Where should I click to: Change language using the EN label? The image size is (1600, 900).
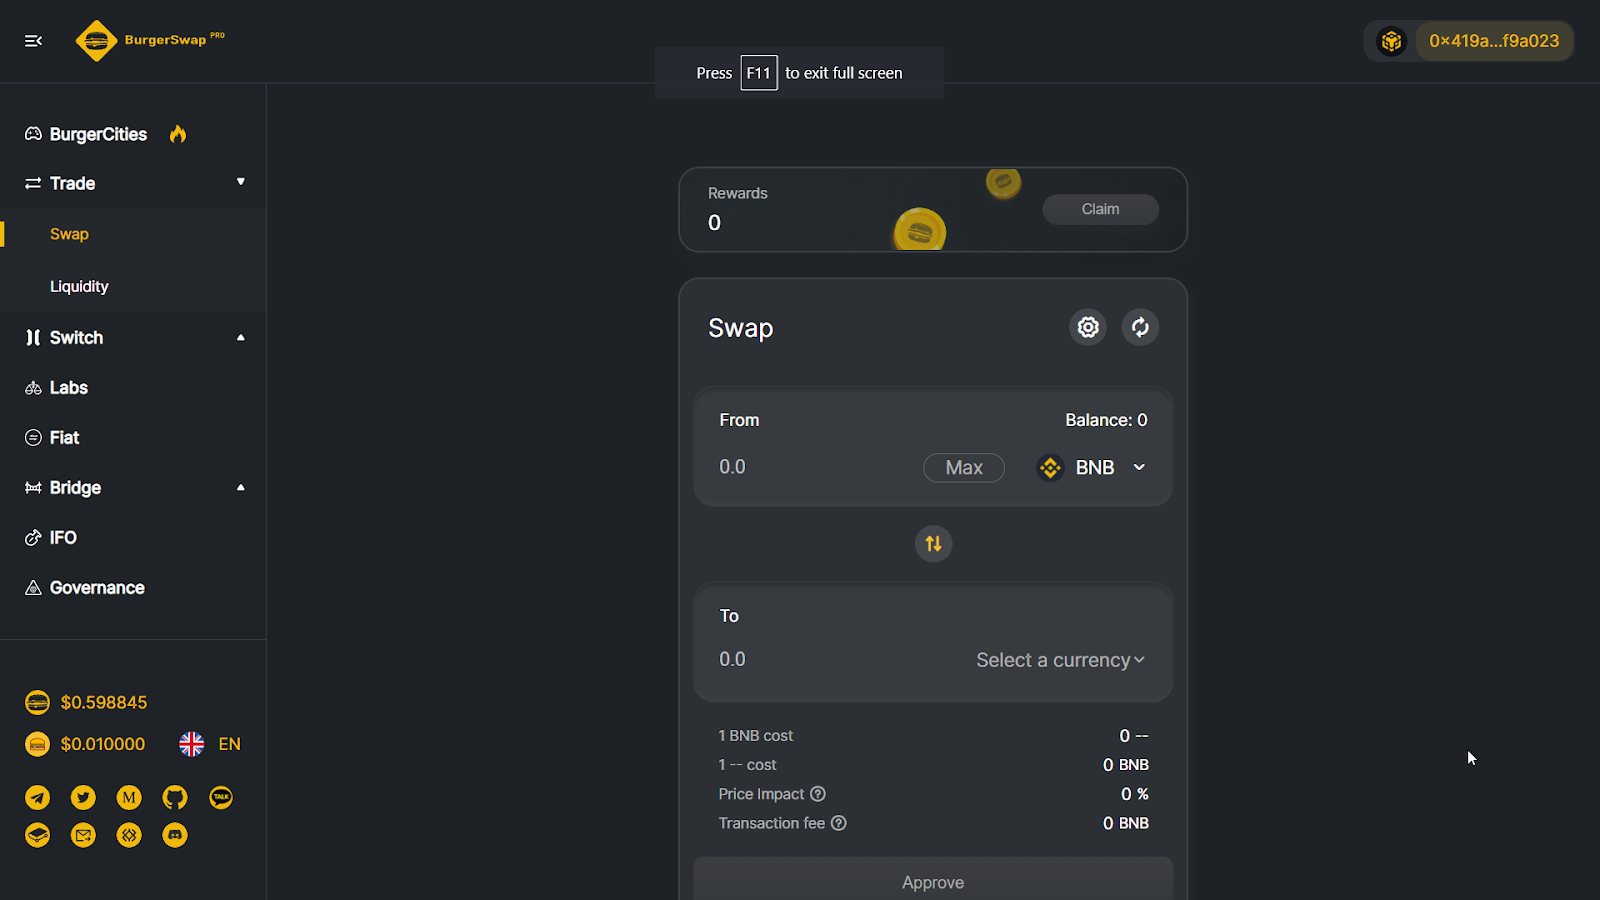(229, 744)
